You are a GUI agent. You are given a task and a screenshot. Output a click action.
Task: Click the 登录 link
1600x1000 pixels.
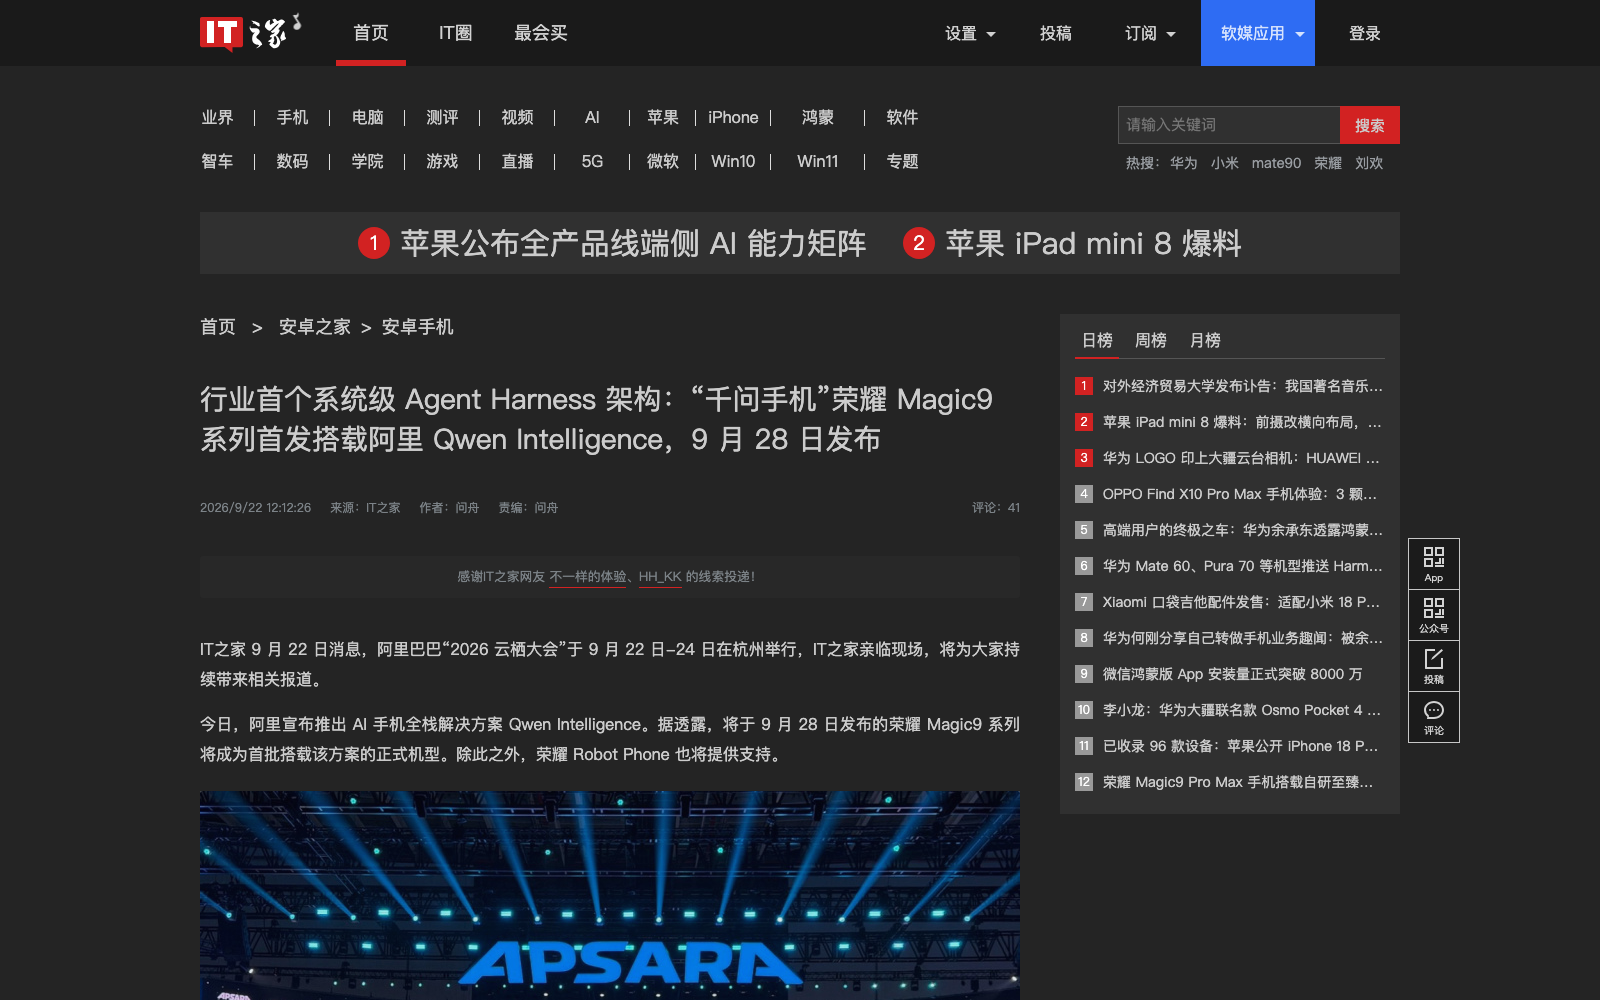coord(1365,33)
